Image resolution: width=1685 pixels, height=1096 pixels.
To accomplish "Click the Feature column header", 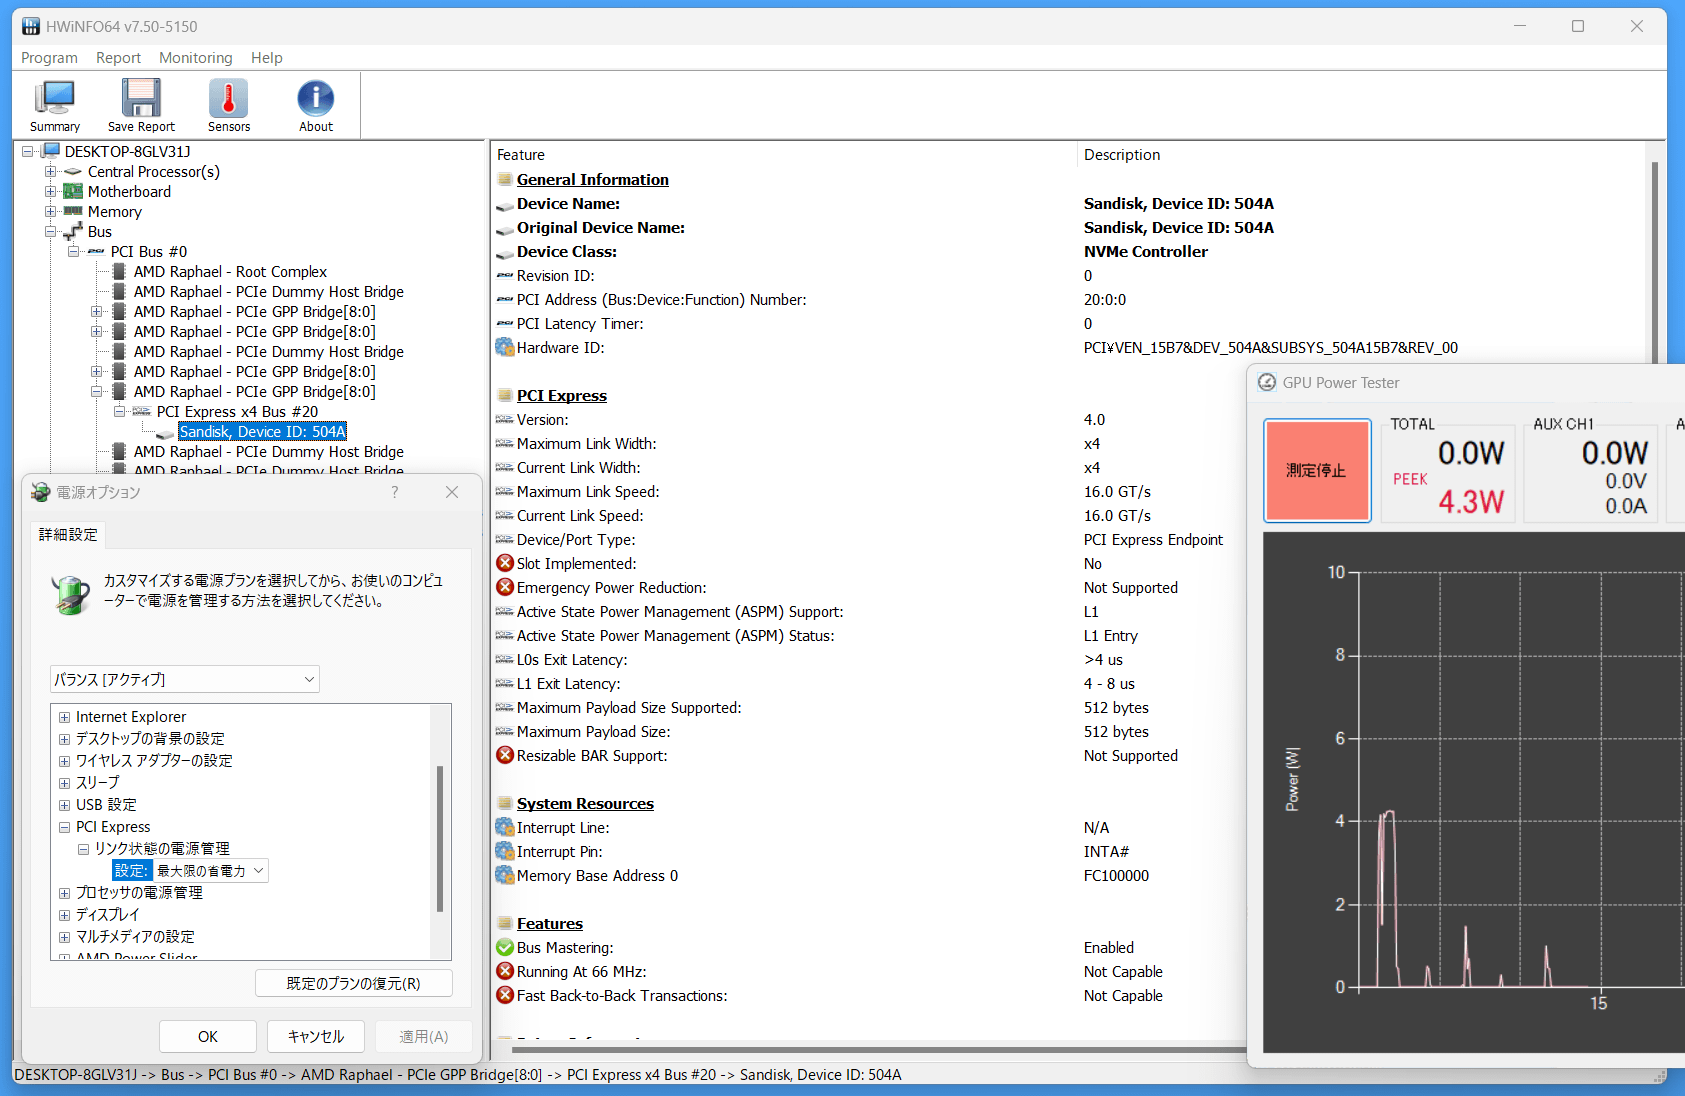I will click(521, 154).
